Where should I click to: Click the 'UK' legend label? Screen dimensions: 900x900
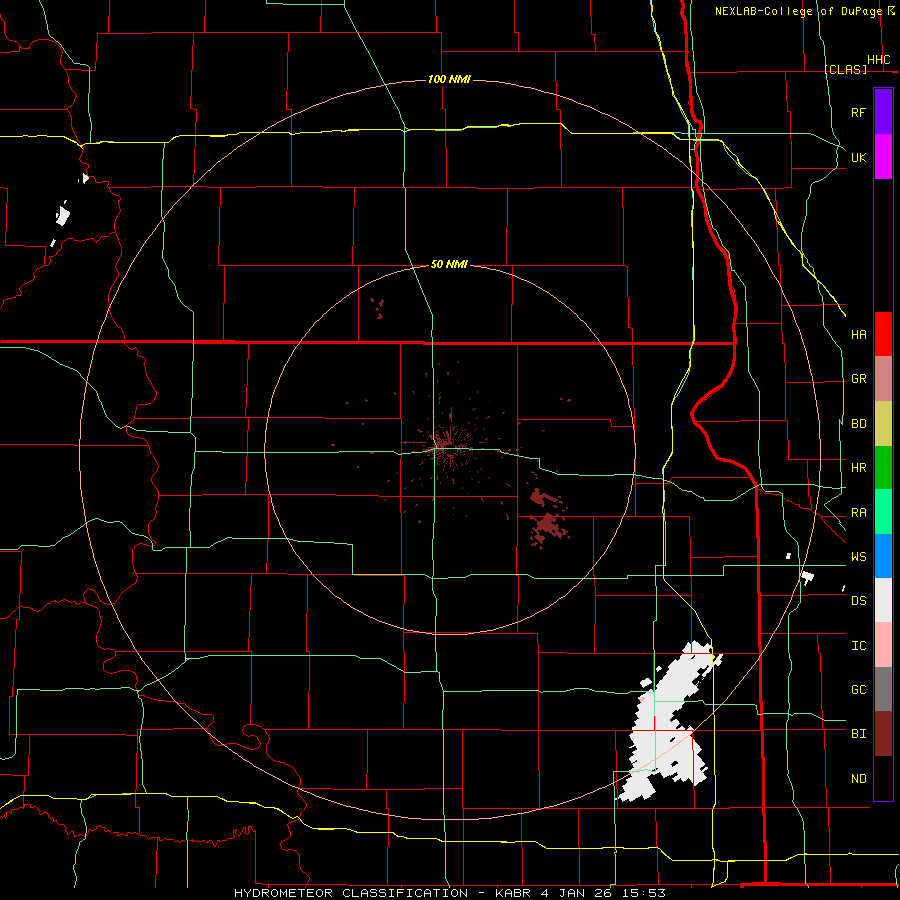[x=858, y=157]
